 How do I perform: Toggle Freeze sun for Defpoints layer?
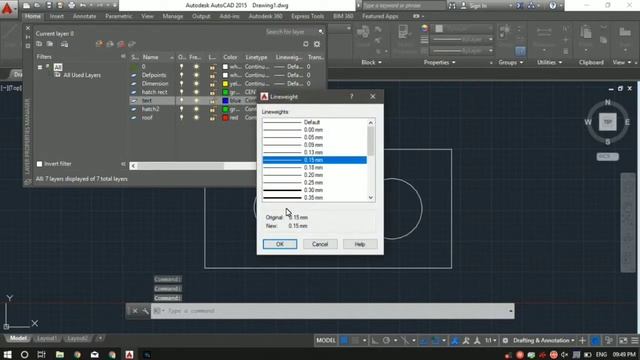(x=196, y=75)
